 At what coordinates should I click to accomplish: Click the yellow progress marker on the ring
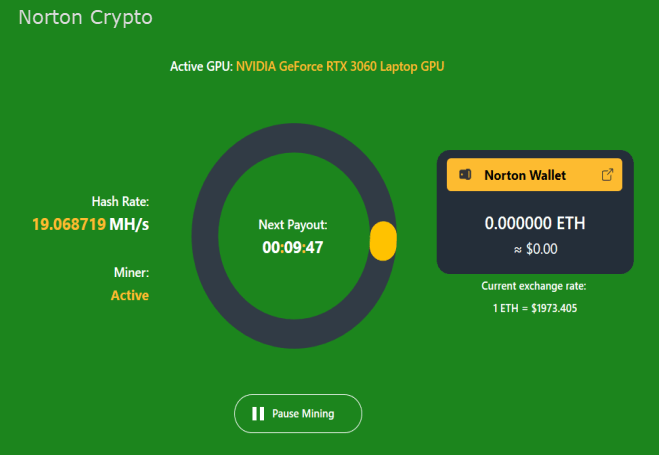pos(383,241)
